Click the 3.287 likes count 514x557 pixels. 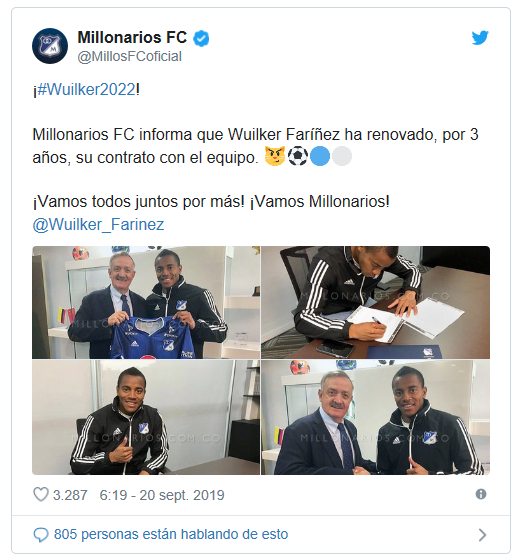[x=70, y=495]
